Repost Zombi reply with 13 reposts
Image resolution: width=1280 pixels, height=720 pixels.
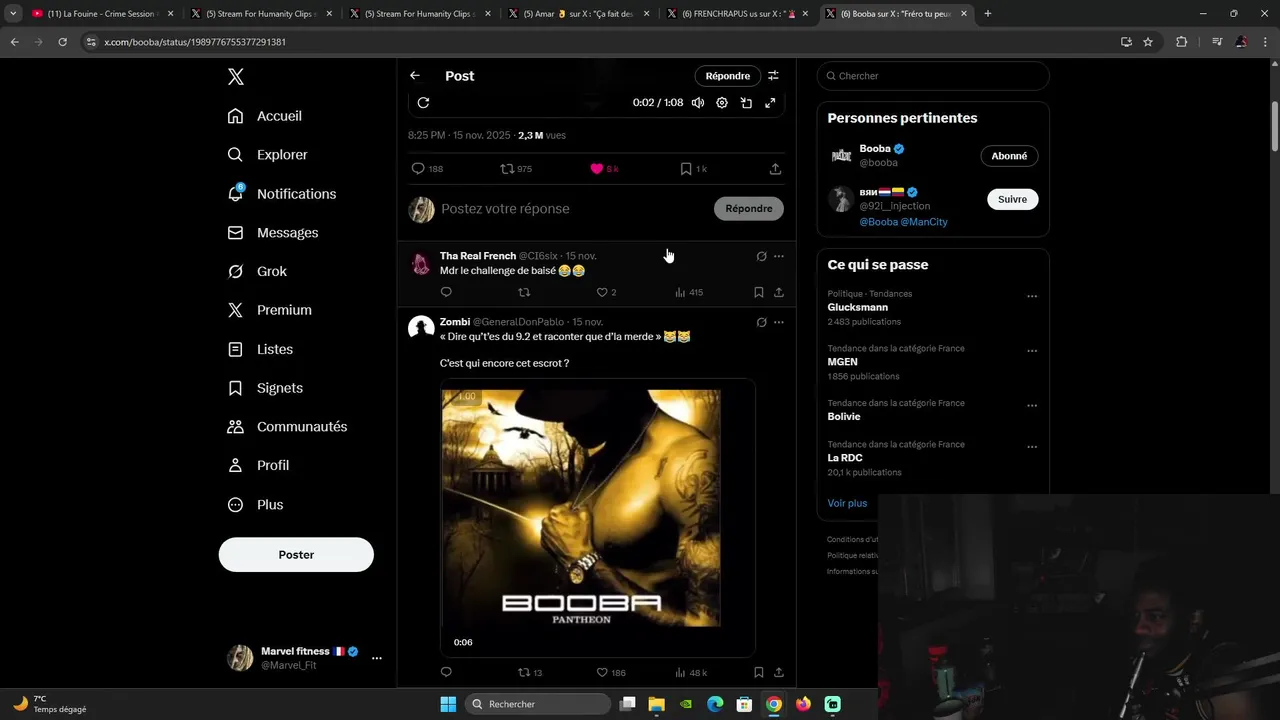point(530,673)
